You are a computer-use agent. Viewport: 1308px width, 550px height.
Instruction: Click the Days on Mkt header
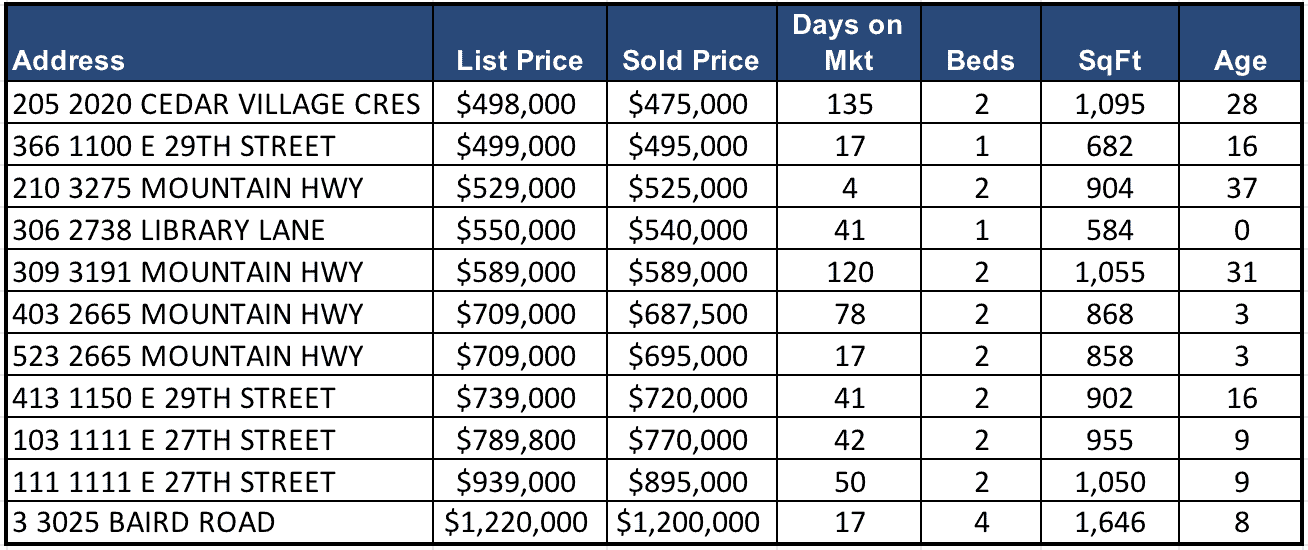(848, 43)
